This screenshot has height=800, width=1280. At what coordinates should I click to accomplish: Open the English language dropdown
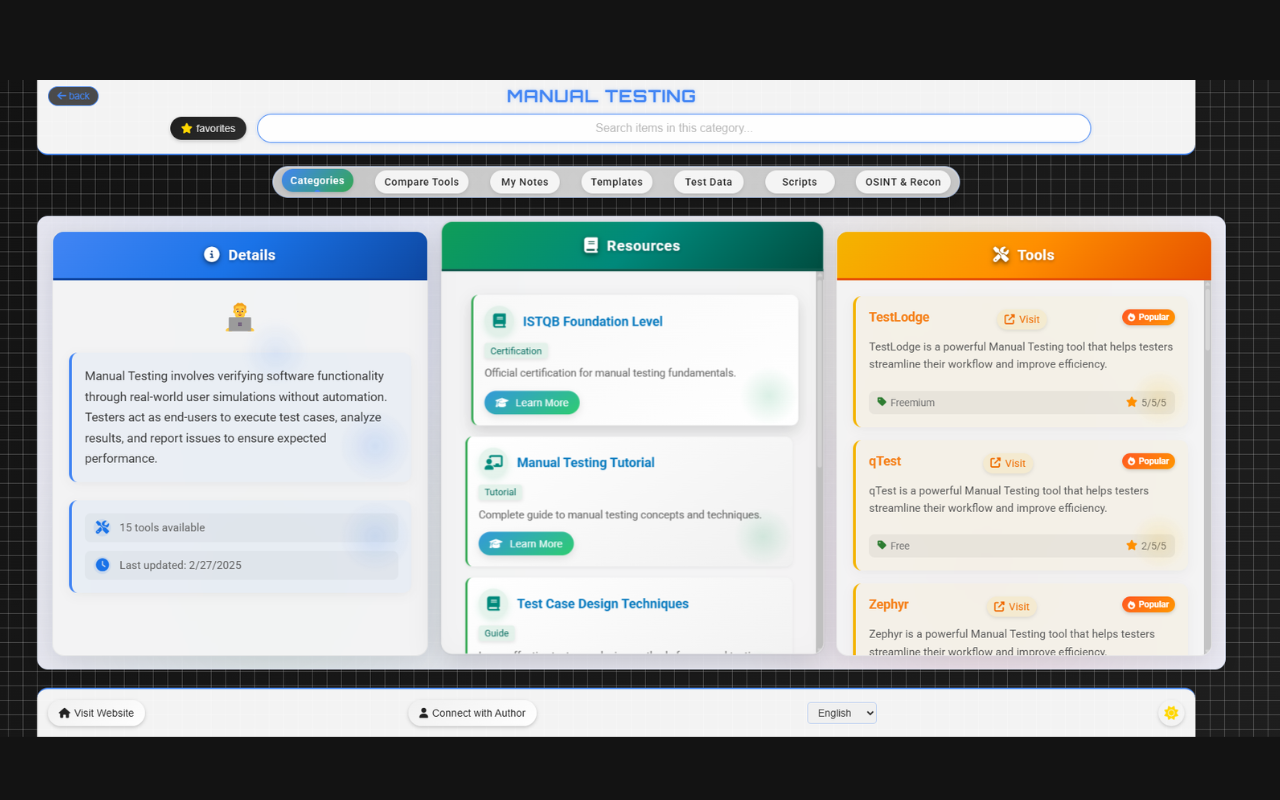(x=841, y=712)
